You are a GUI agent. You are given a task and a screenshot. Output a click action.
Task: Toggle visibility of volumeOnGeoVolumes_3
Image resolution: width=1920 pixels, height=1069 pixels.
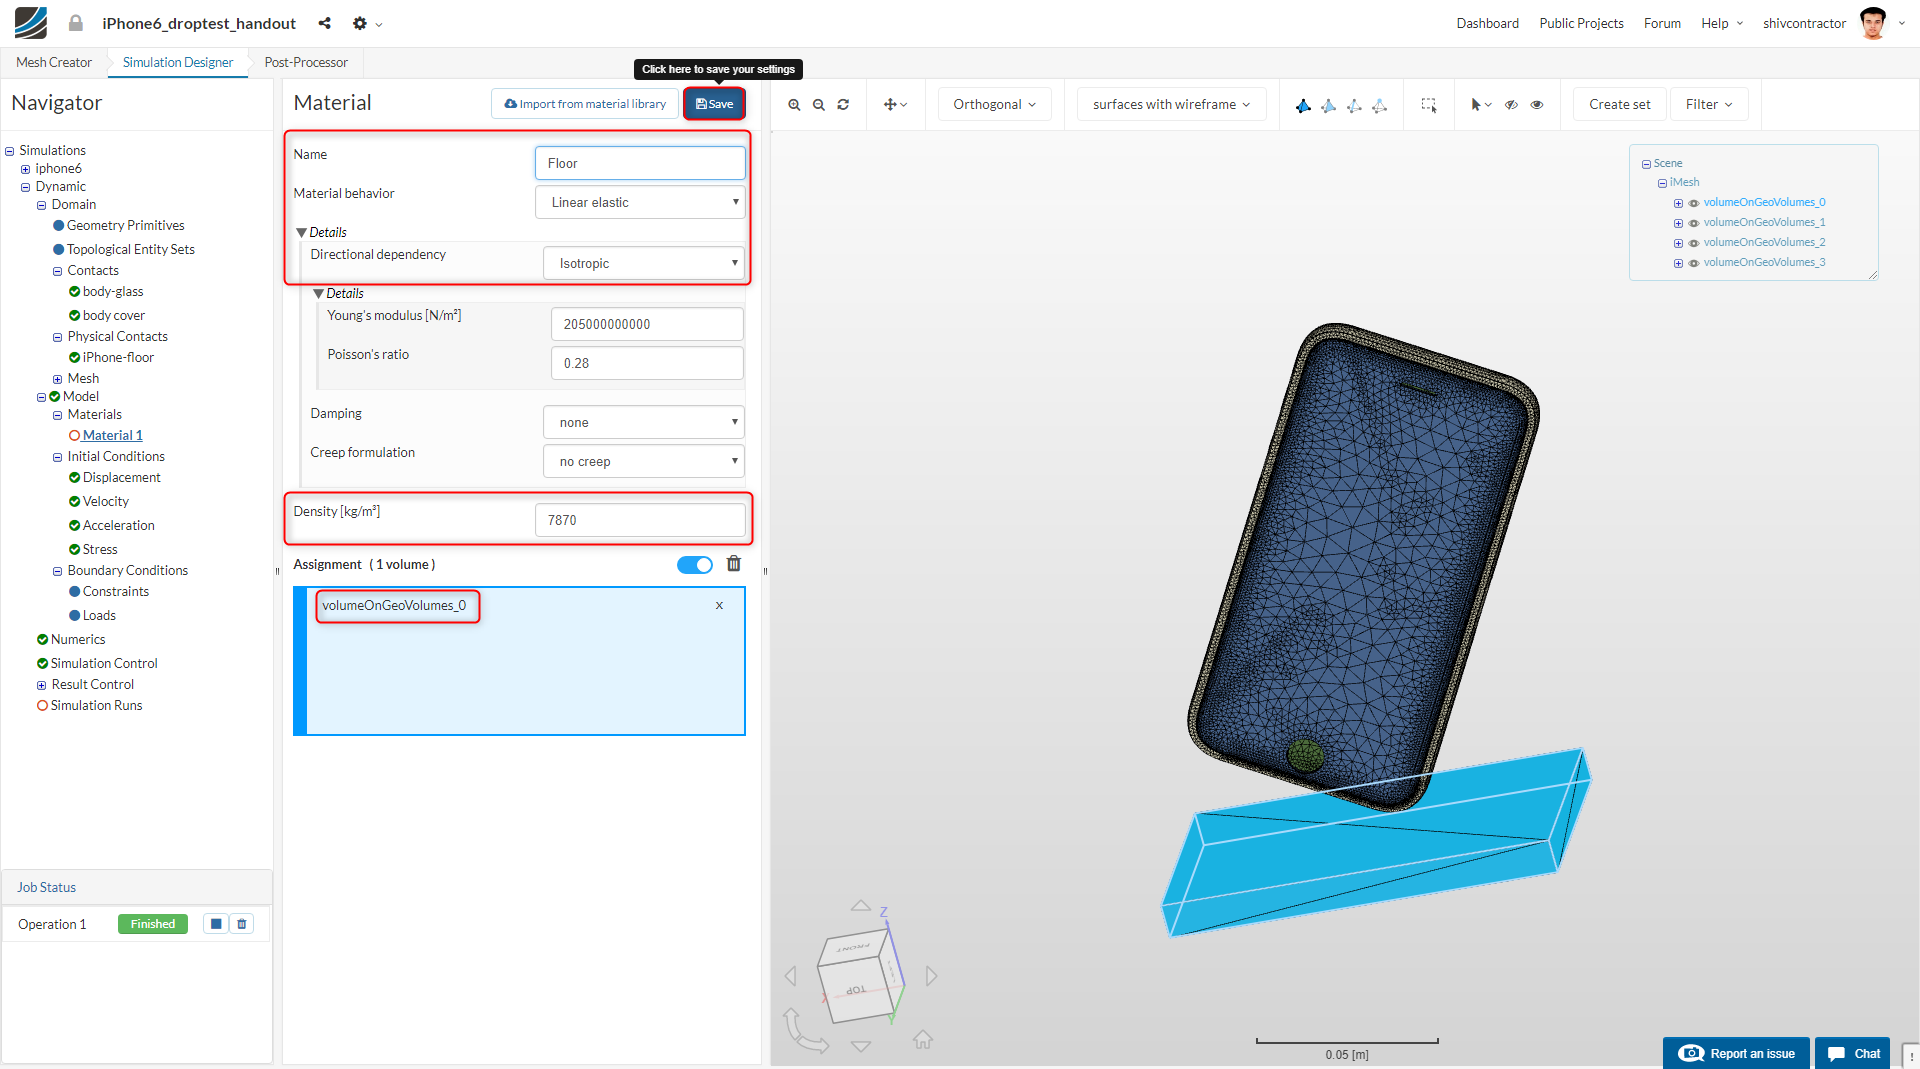tap(1694, 263)
